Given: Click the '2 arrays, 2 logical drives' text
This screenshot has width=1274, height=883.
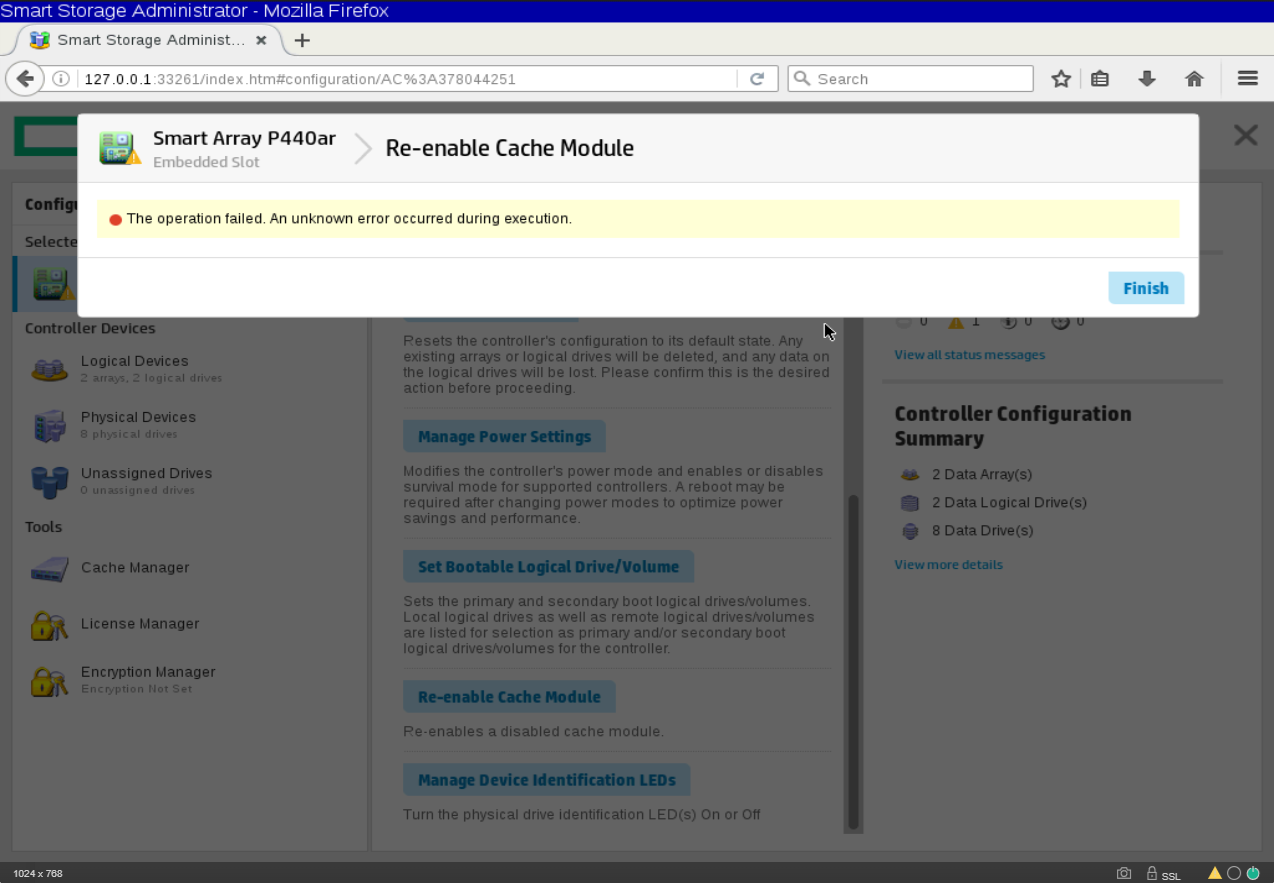Looking at the screenshot, I should 152,378.
